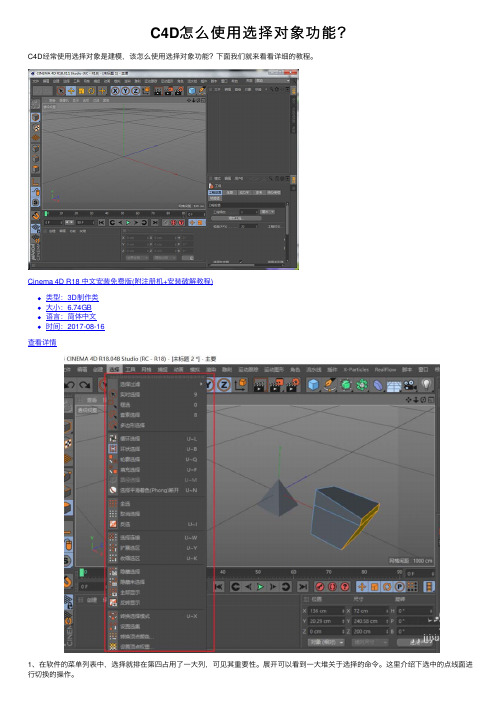
Task: Click light bulb icon in lower toolbar
Action: [x=426, y=385]
